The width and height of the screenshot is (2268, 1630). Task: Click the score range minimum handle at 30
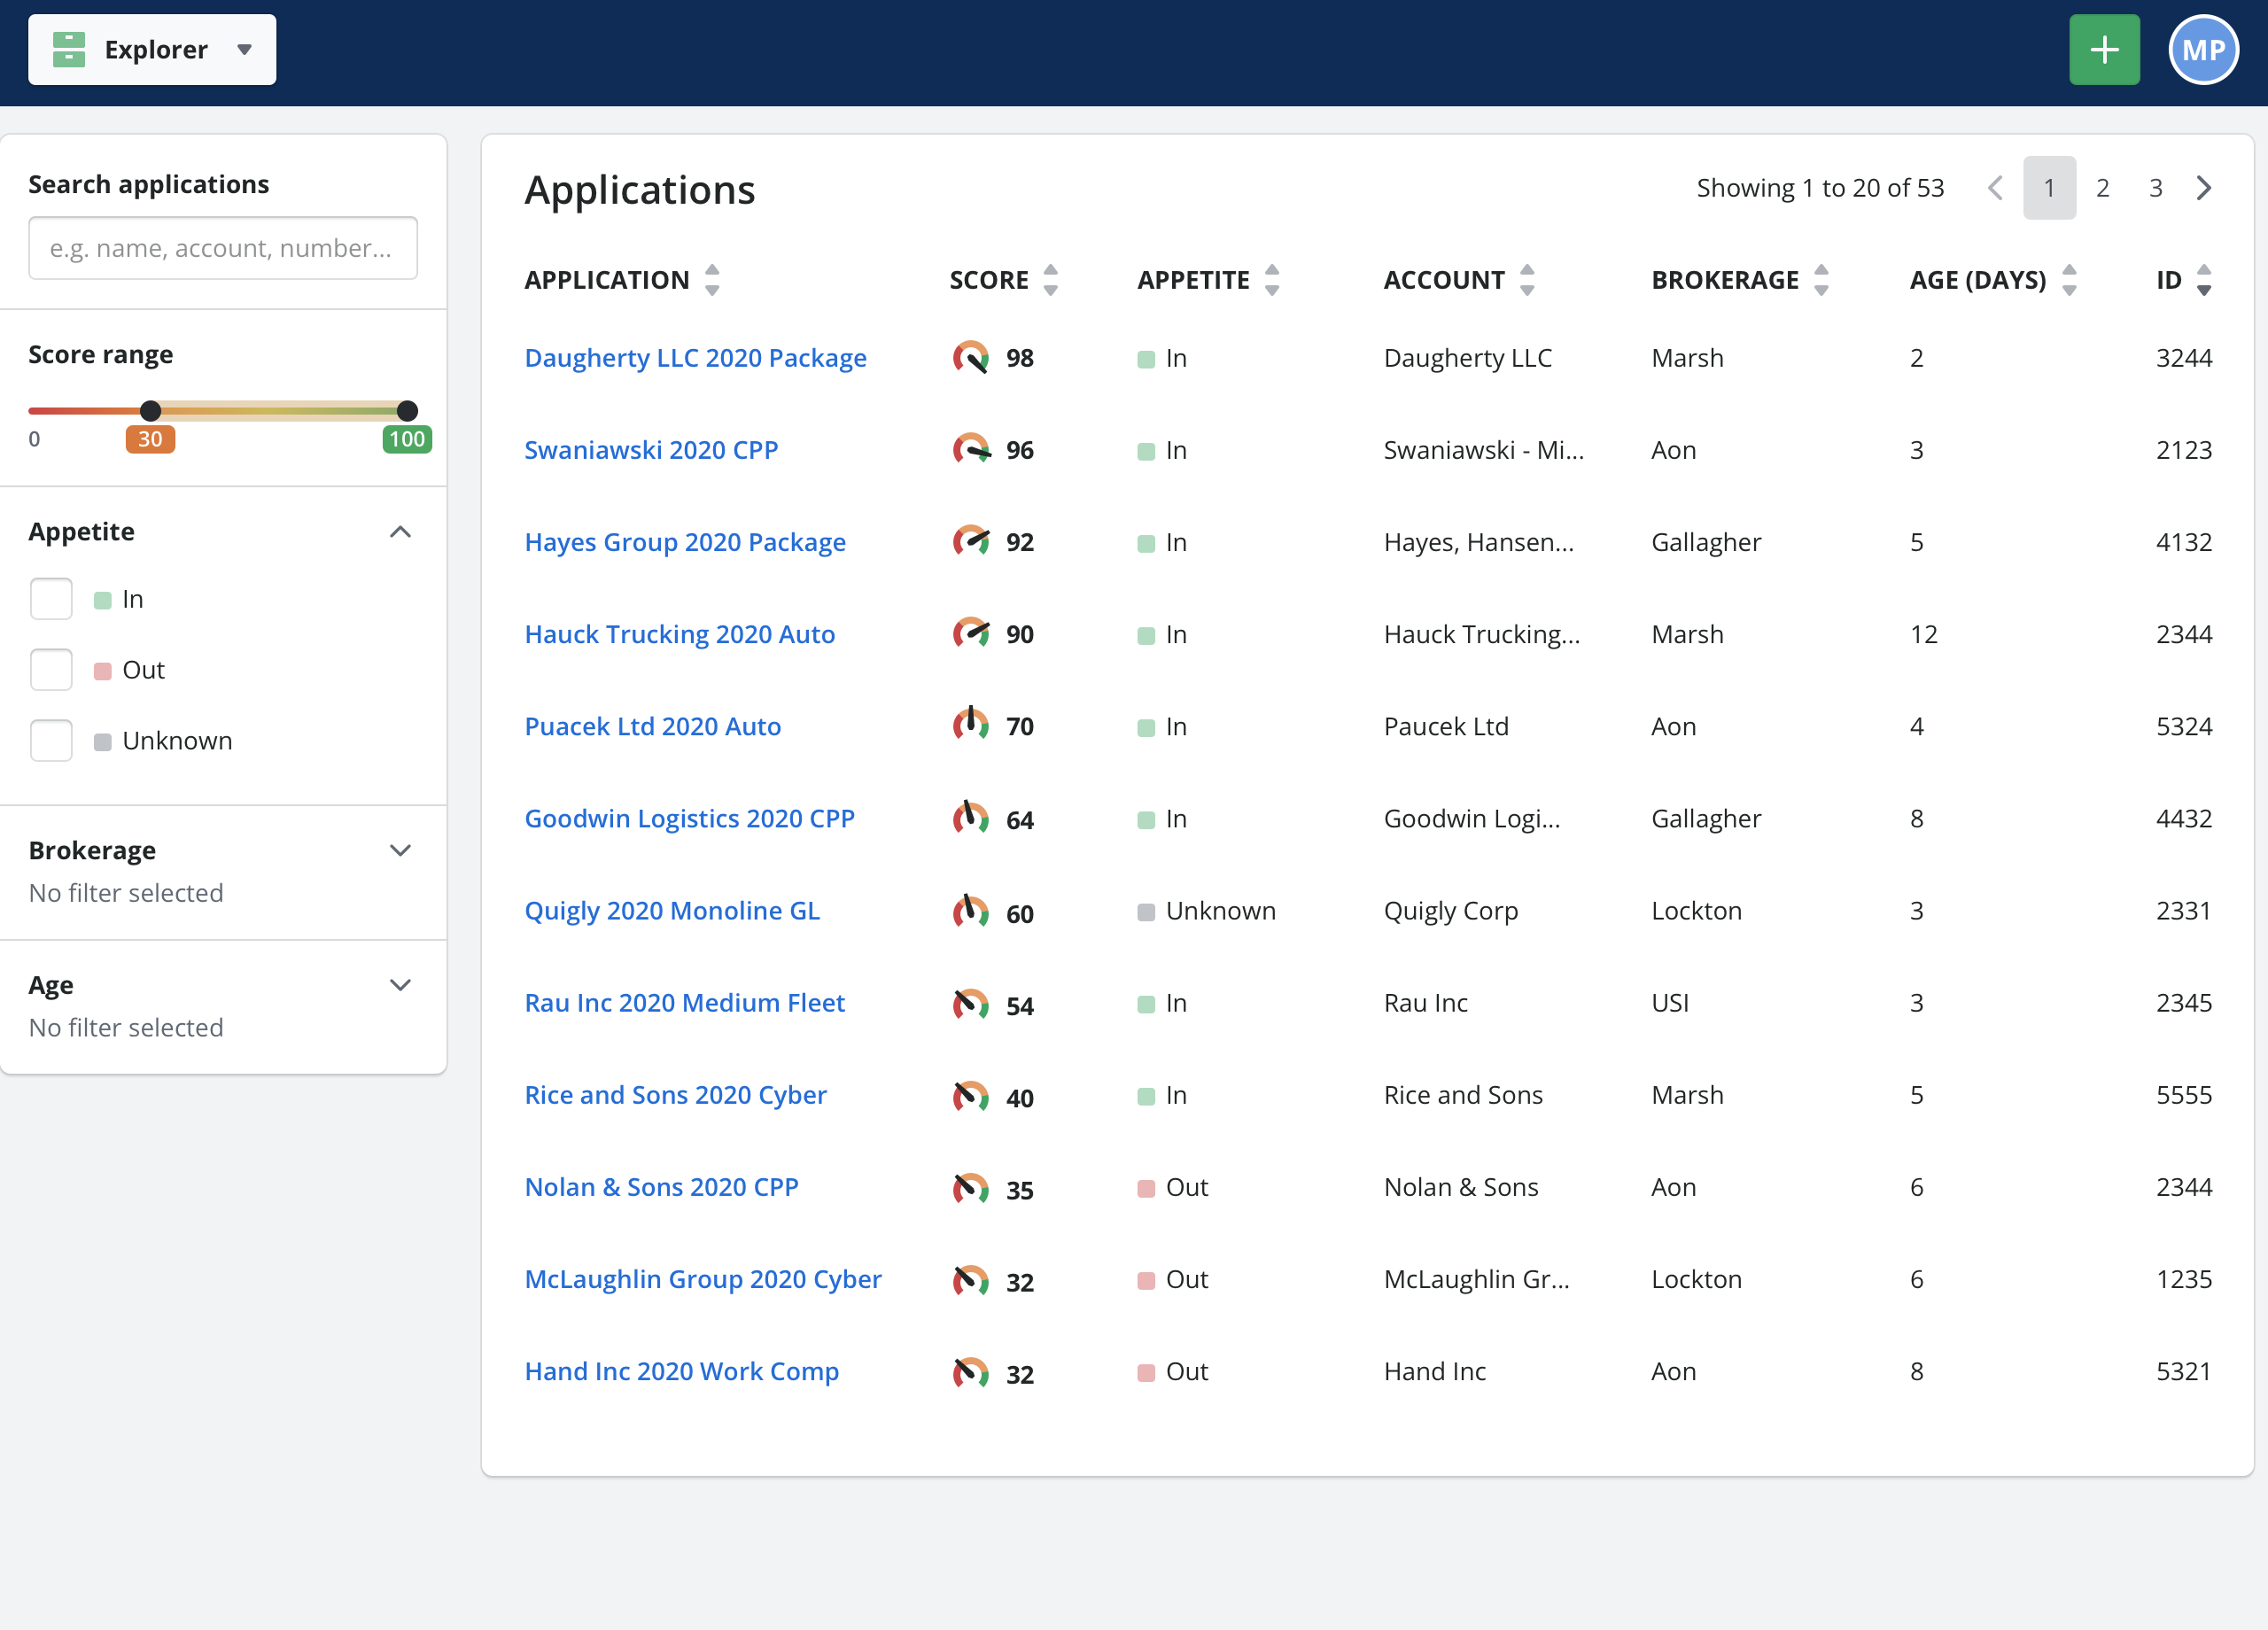(150, 411)
